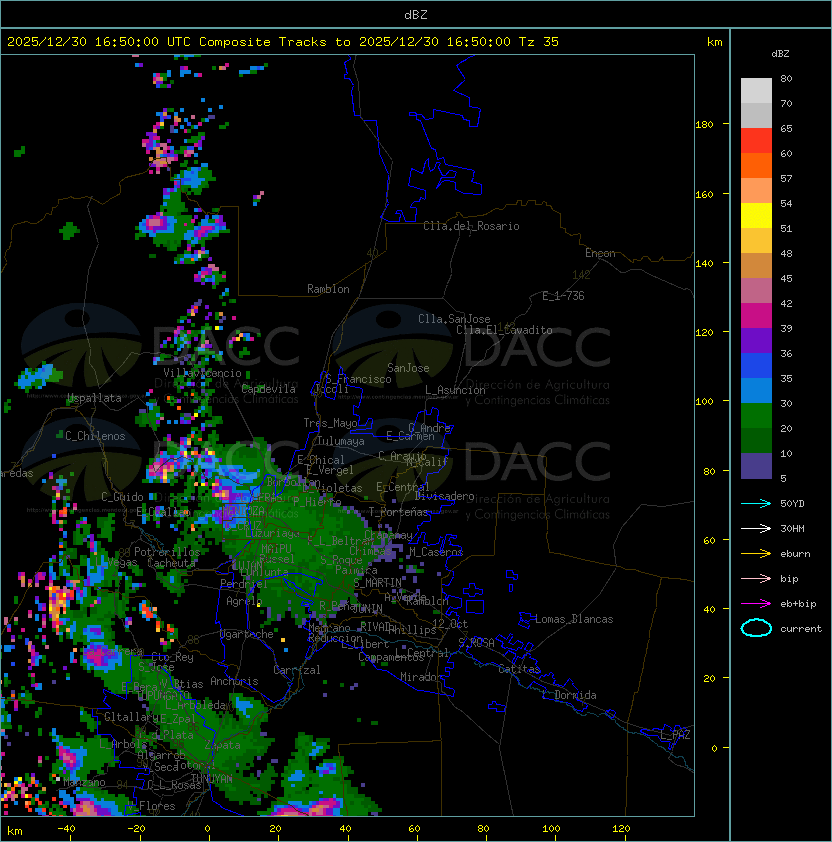Click the gray 65-70 dBZ swatch
The width and height of the screenshot is (832, 842).
(x=756, y=115)
